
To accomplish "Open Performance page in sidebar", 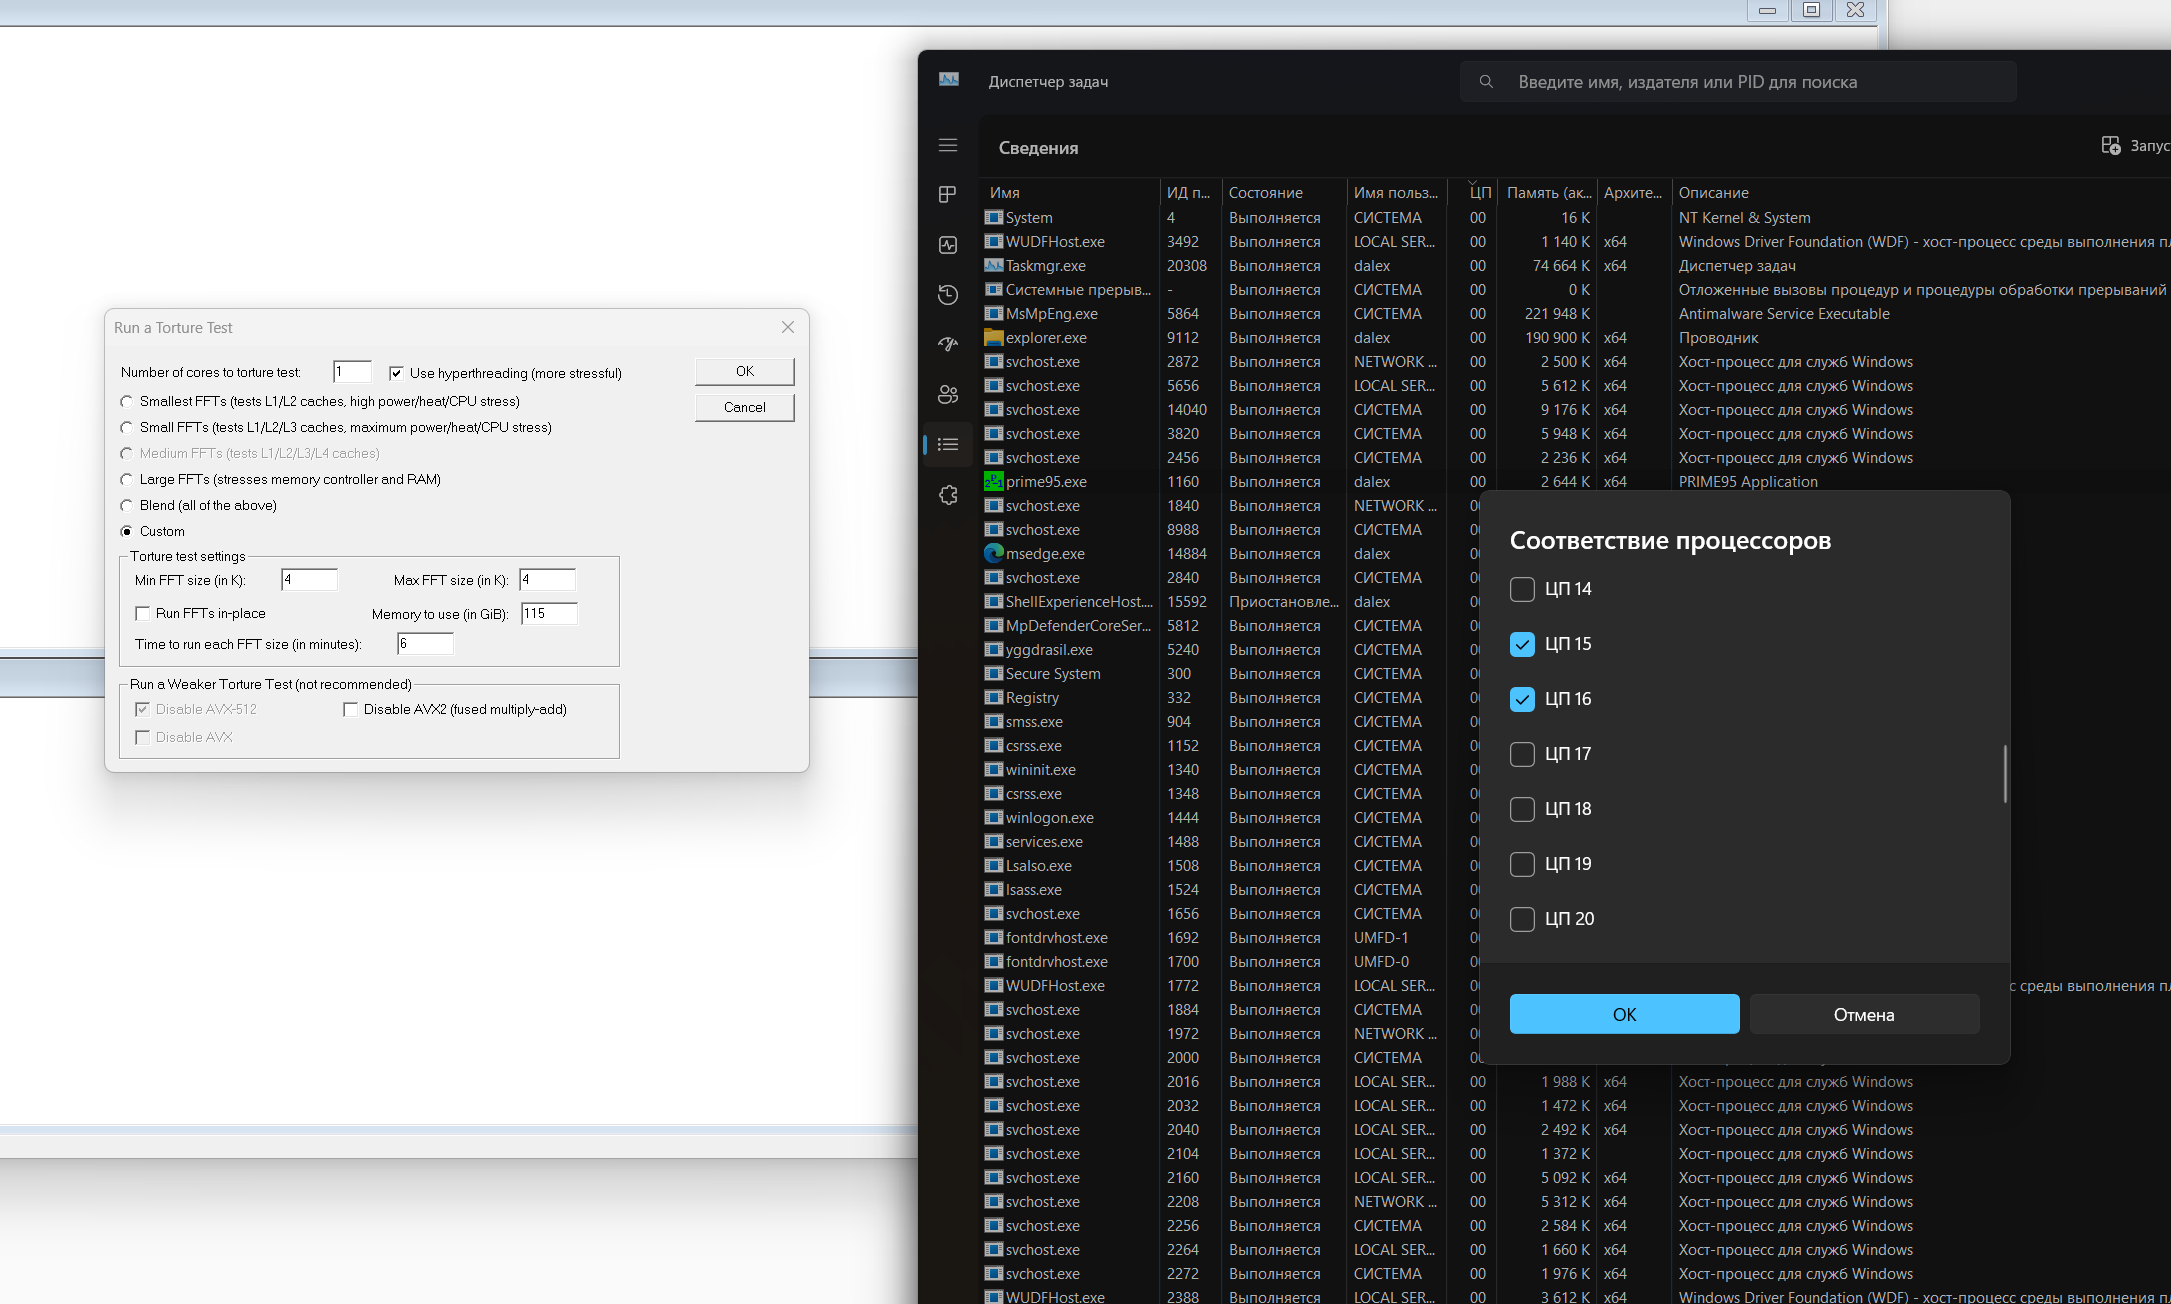I will point(948,245).
